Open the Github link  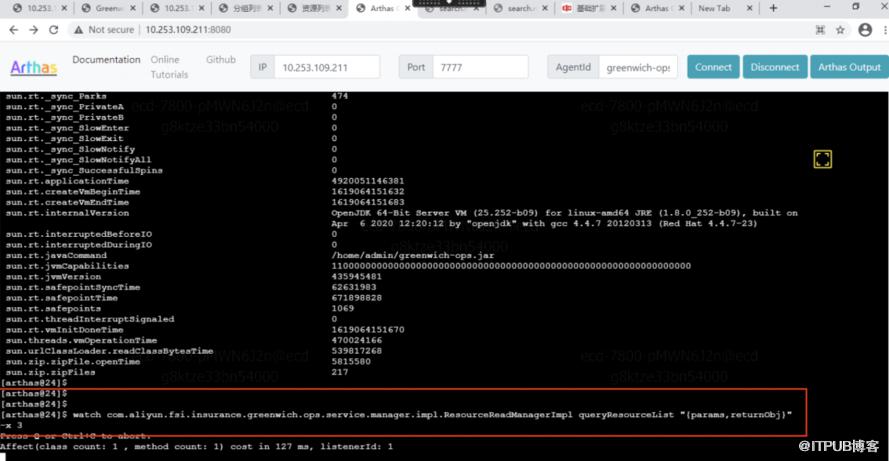221,60
